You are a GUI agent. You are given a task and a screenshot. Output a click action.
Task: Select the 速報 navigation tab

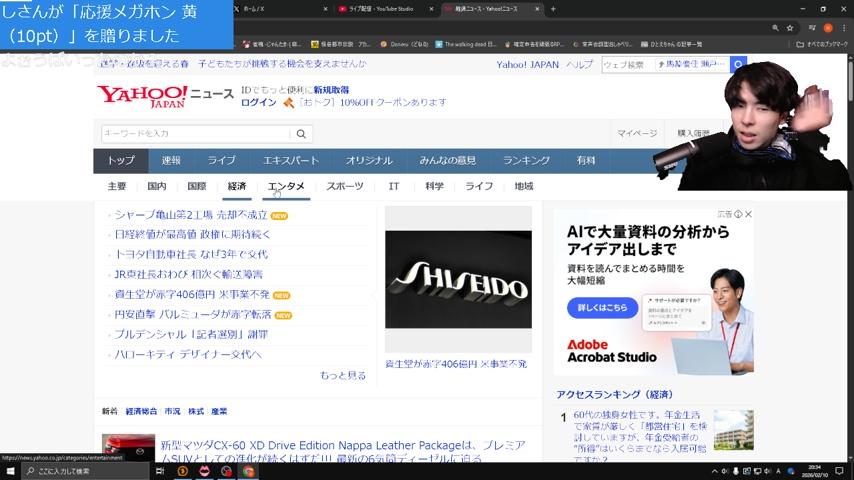coord(171,160)
